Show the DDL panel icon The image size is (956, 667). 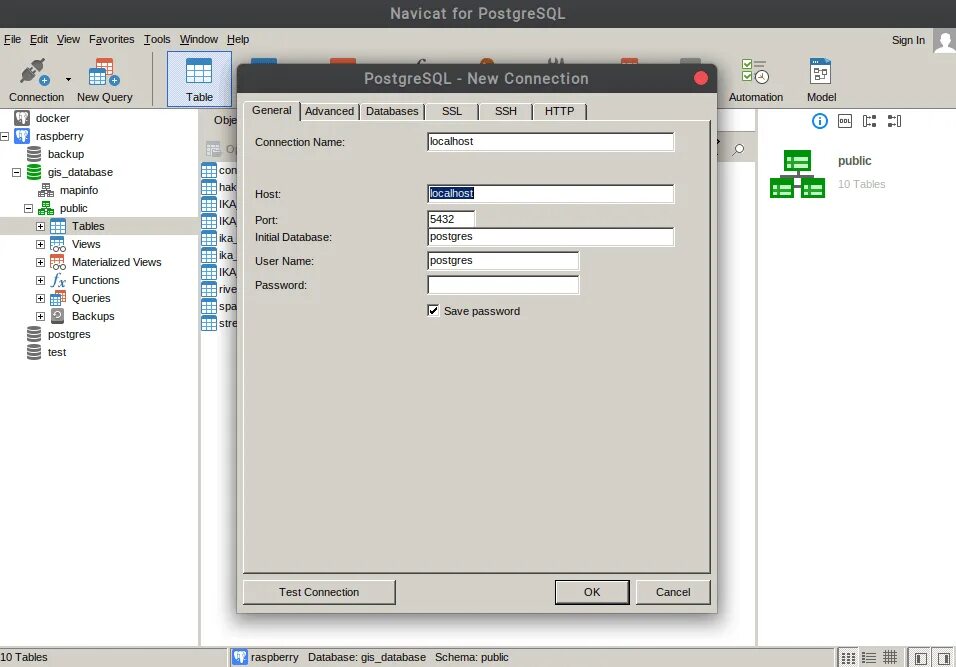[x=844, y=121]
